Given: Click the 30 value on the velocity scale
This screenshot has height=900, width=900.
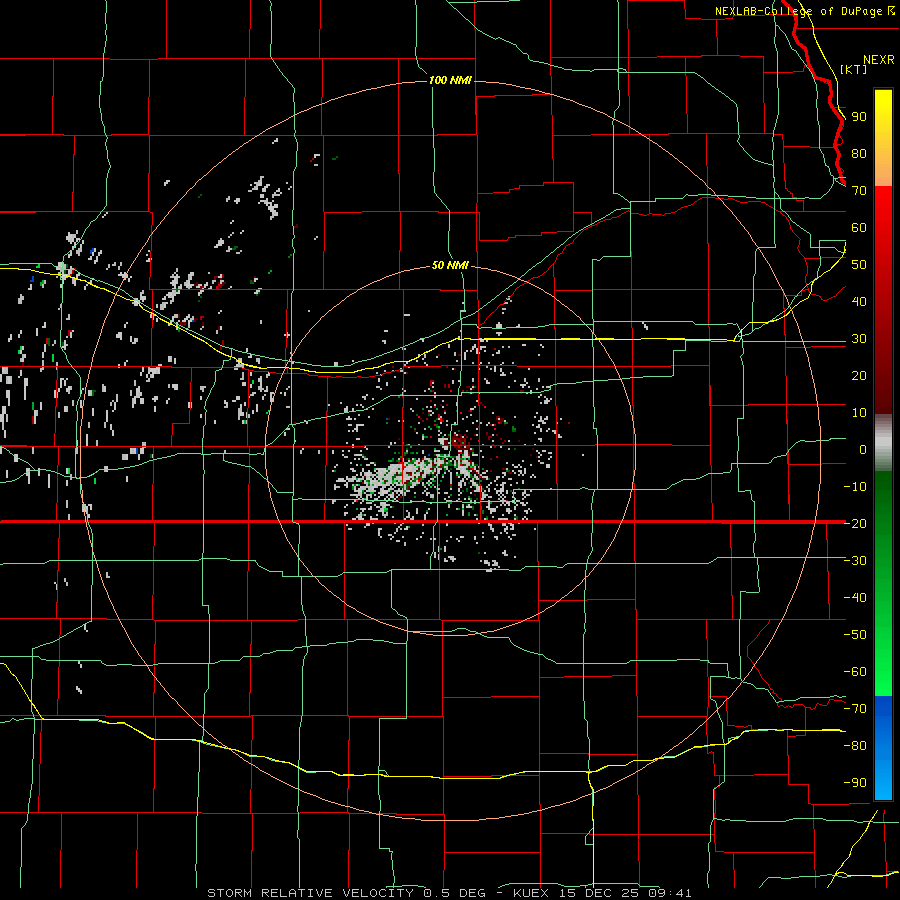Looking at the screenshot, I should pyautogui.click(x=859, y=339).
